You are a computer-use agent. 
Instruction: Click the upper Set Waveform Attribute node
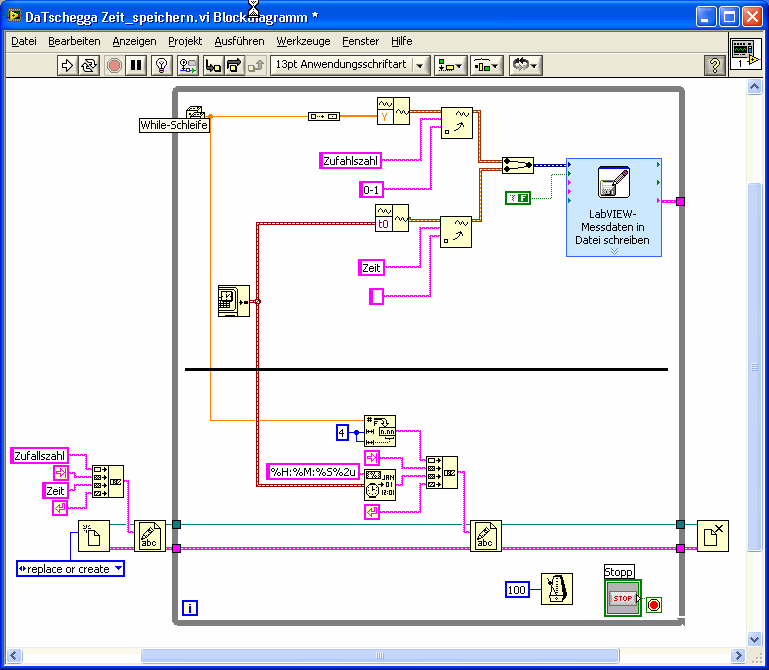point(457,123)
